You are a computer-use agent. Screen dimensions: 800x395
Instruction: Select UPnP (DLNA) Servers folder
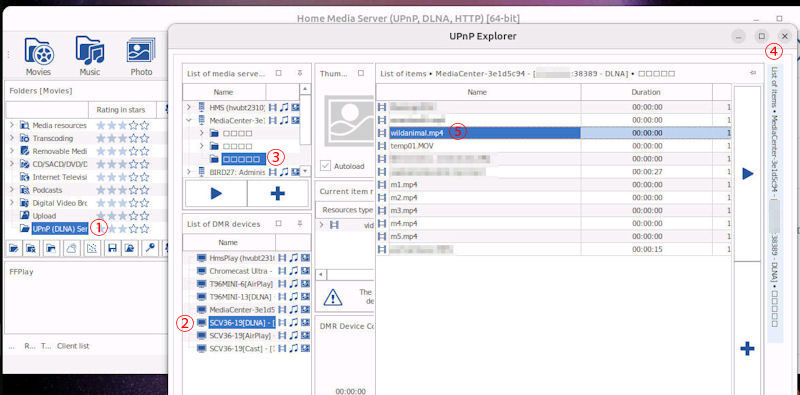click(x=60, y=229)
